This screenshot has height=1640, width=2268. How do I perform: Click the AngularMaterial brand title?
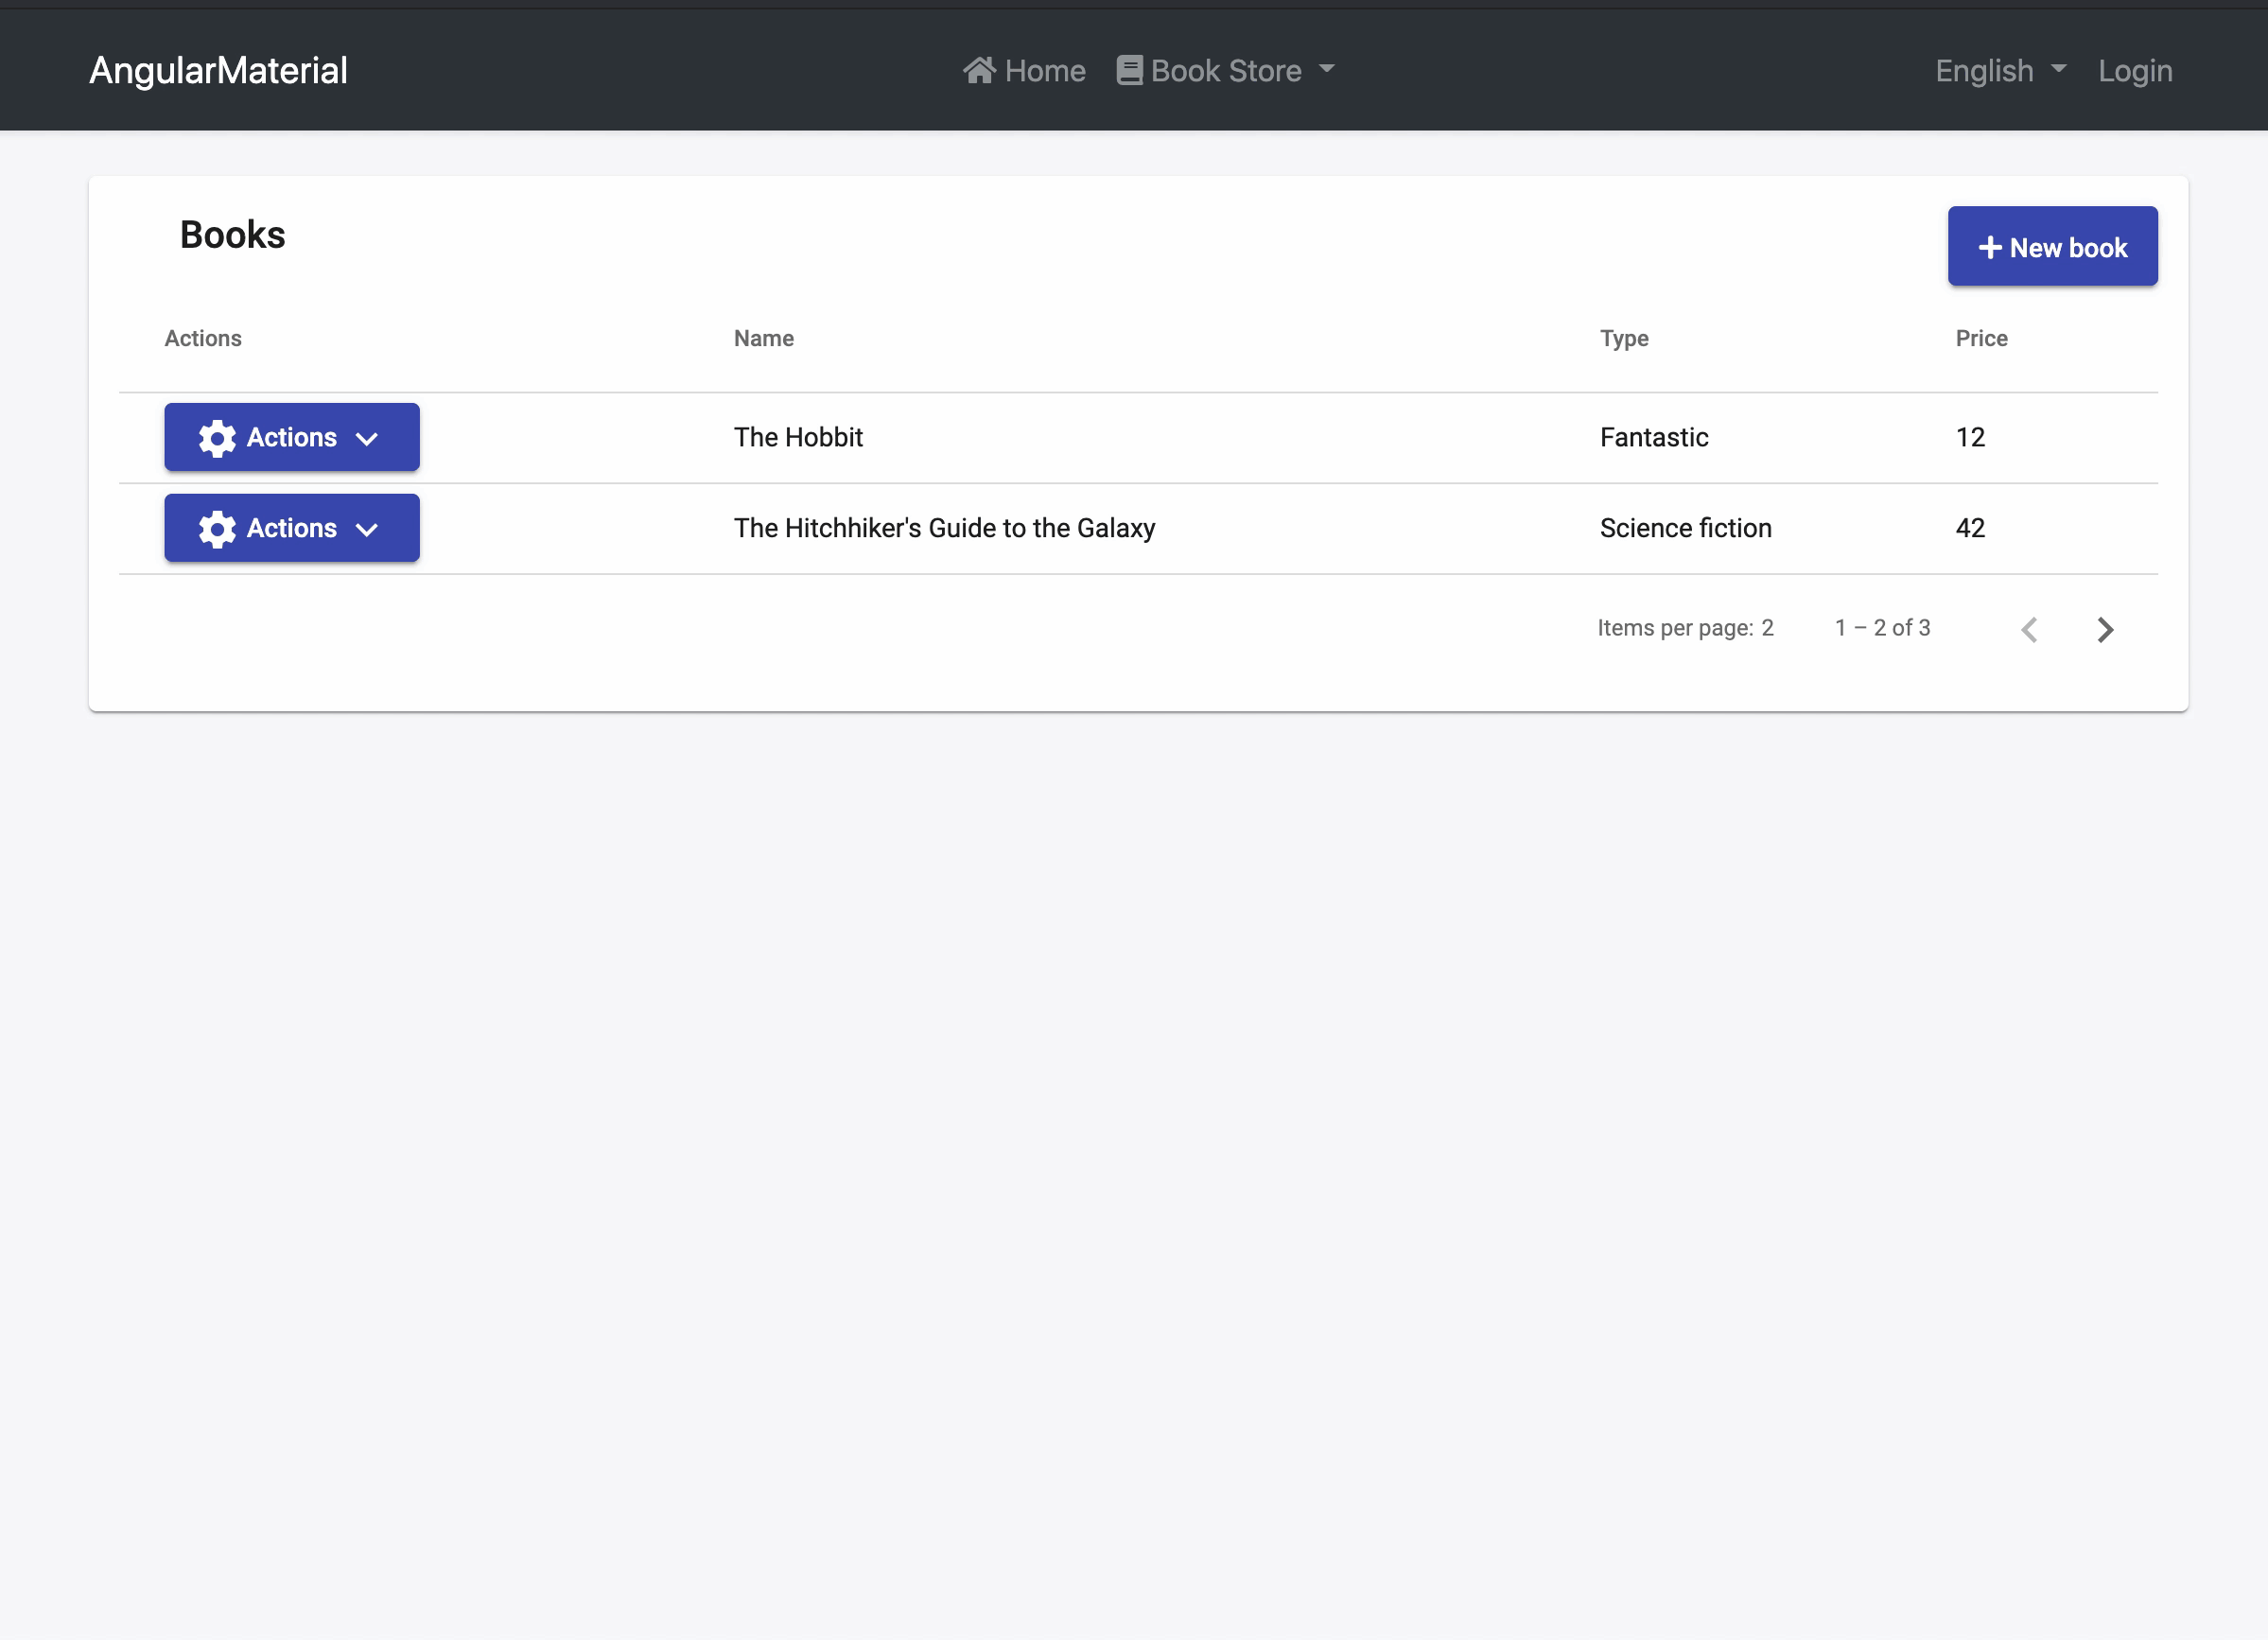pyautogui.click(x=217, y=70)
